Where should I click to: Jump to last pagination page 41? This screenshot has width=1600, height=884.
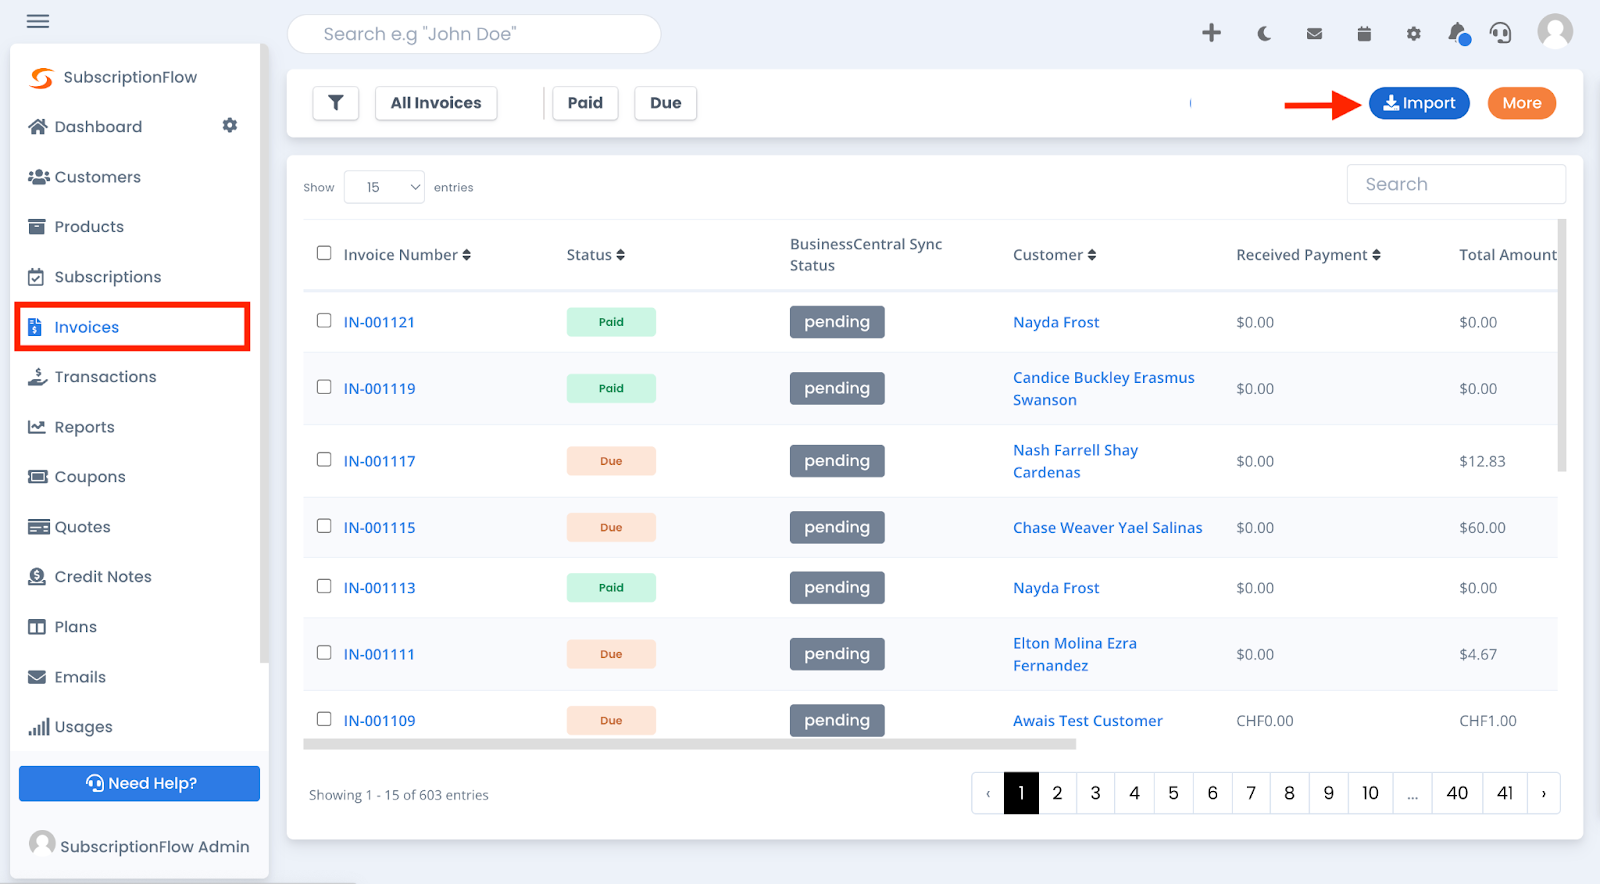coord(1505,793)
